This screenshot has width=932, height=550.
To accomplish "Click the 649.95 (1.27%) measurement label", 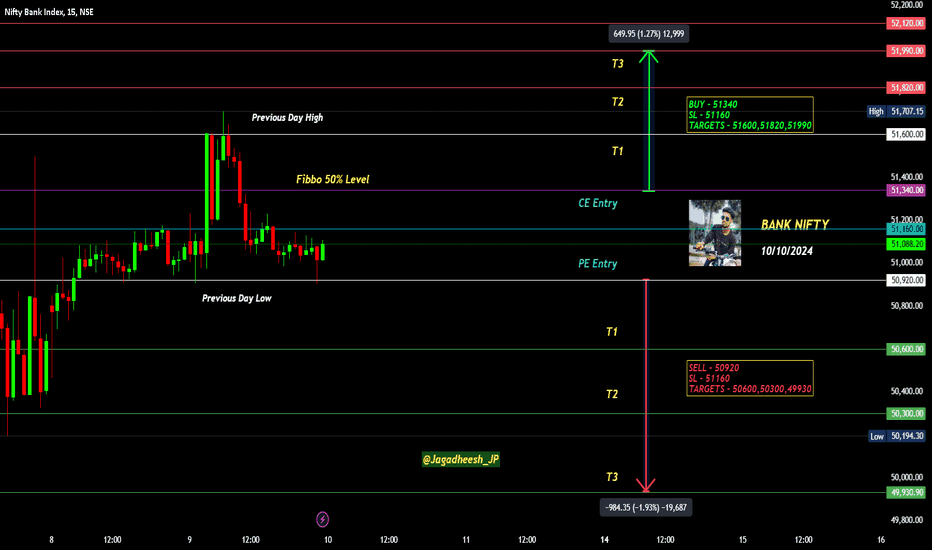I will pyautogui.click(x=648, y=34).
